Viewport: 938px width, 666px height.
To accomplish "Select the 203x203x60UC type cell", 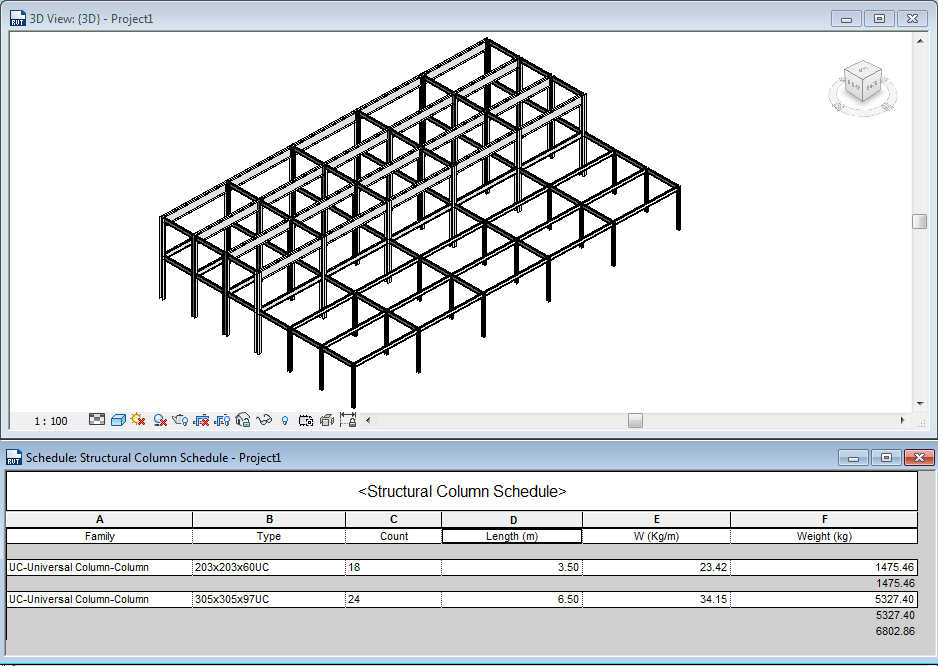I will tap(269, 567).
